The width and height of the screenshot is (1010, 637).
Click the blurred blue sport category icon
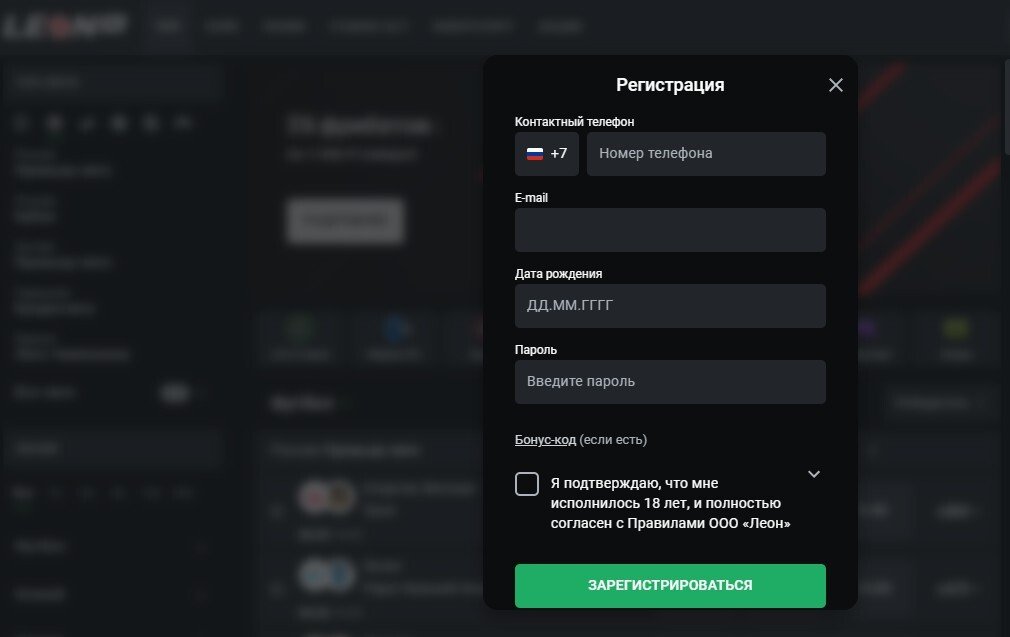coord(396,329)
